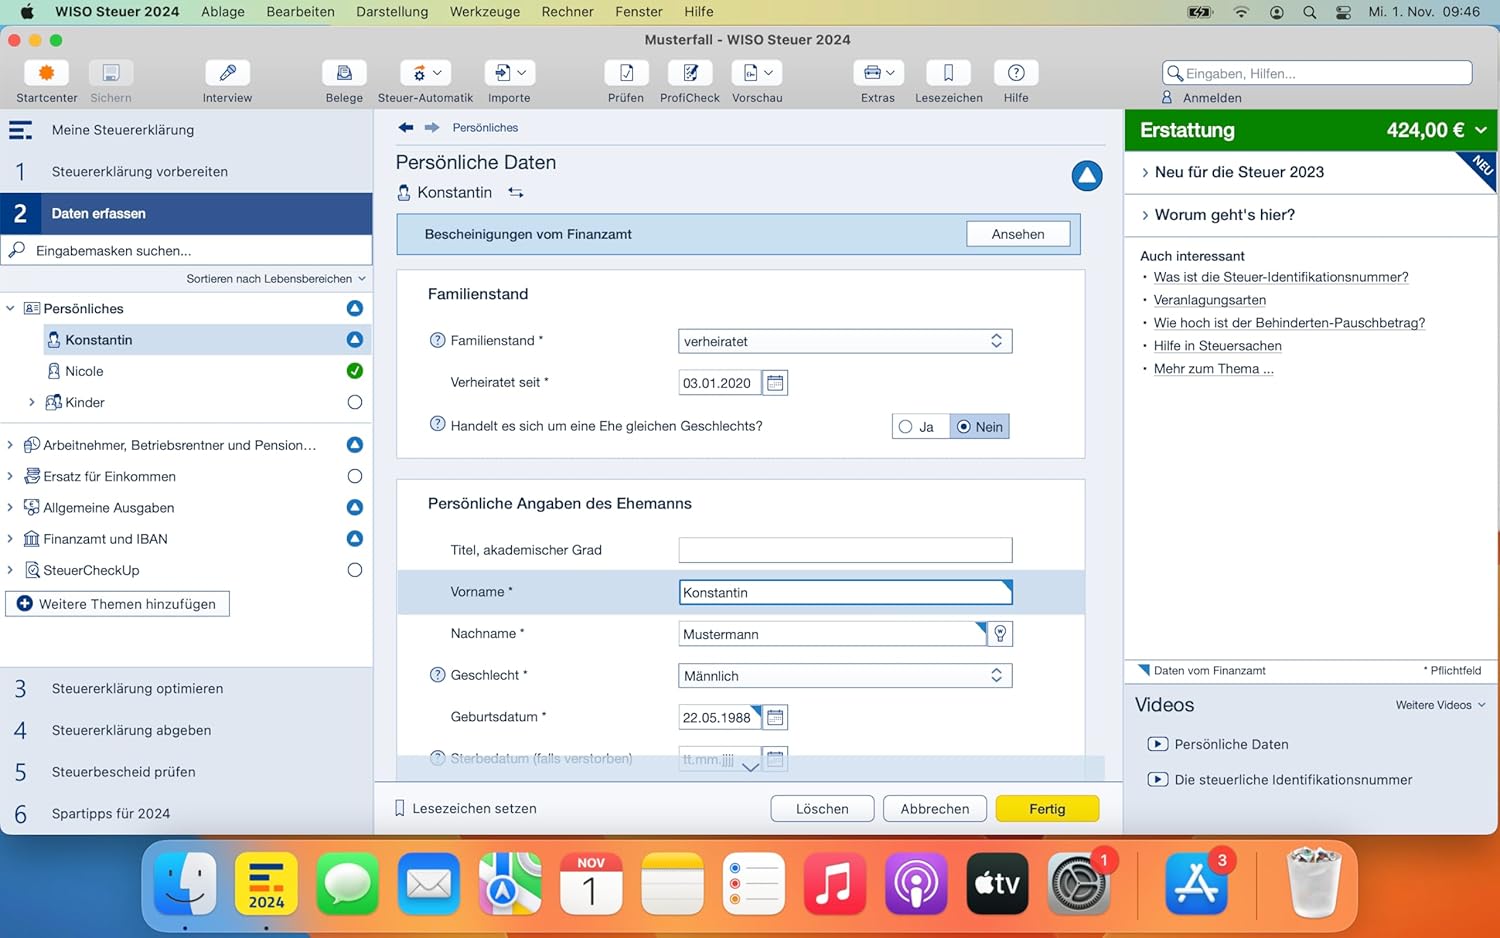The height and width of the screenshot is (938, 1500).
Task: Expand Allgemeine Ausgaben section
Action: pos(11,507)
